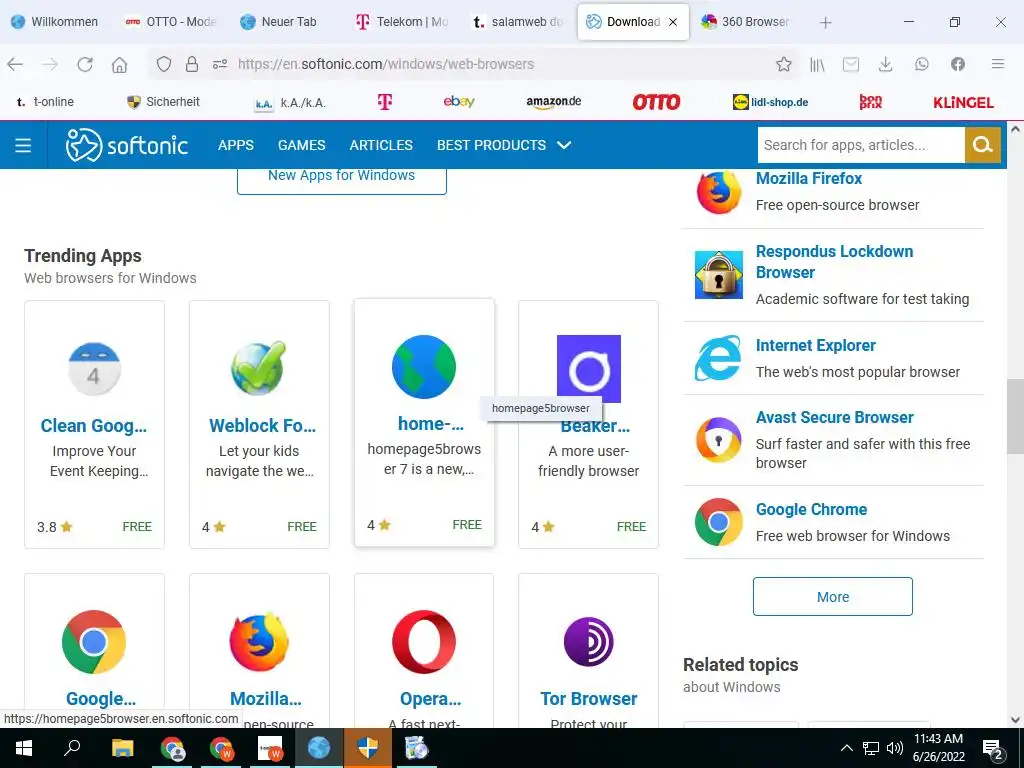
Task: Open File Explorer from taskbar
Action: (x=122, y=748)
